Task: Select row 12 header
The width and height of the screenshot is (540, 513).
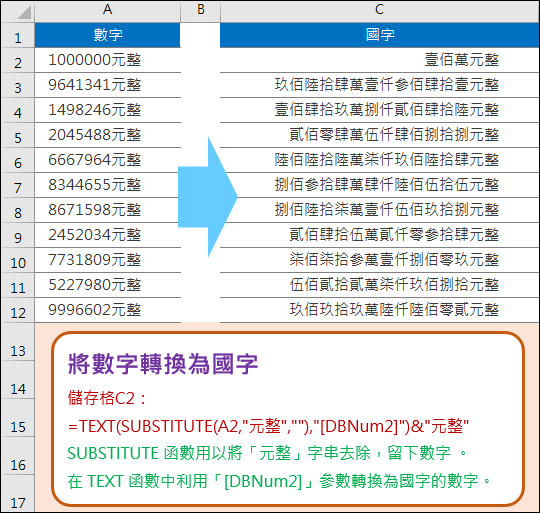Action: pyautogui.click(x=18, y=310)
